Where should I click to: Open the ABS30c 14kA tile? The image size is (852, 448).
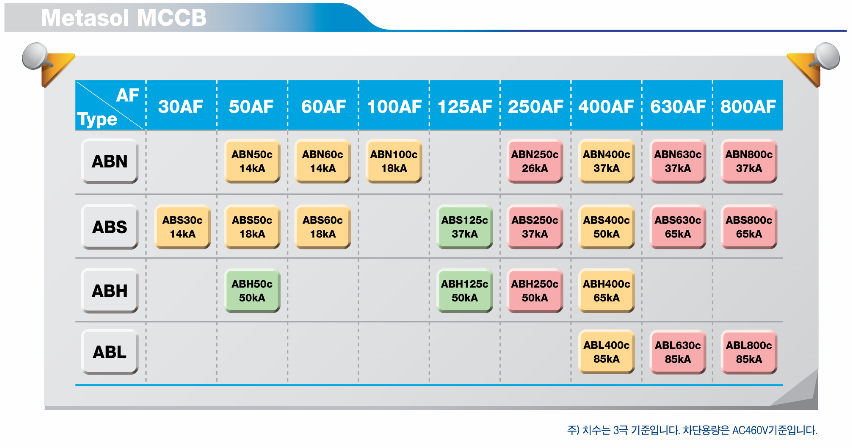(x=182, y=227)
